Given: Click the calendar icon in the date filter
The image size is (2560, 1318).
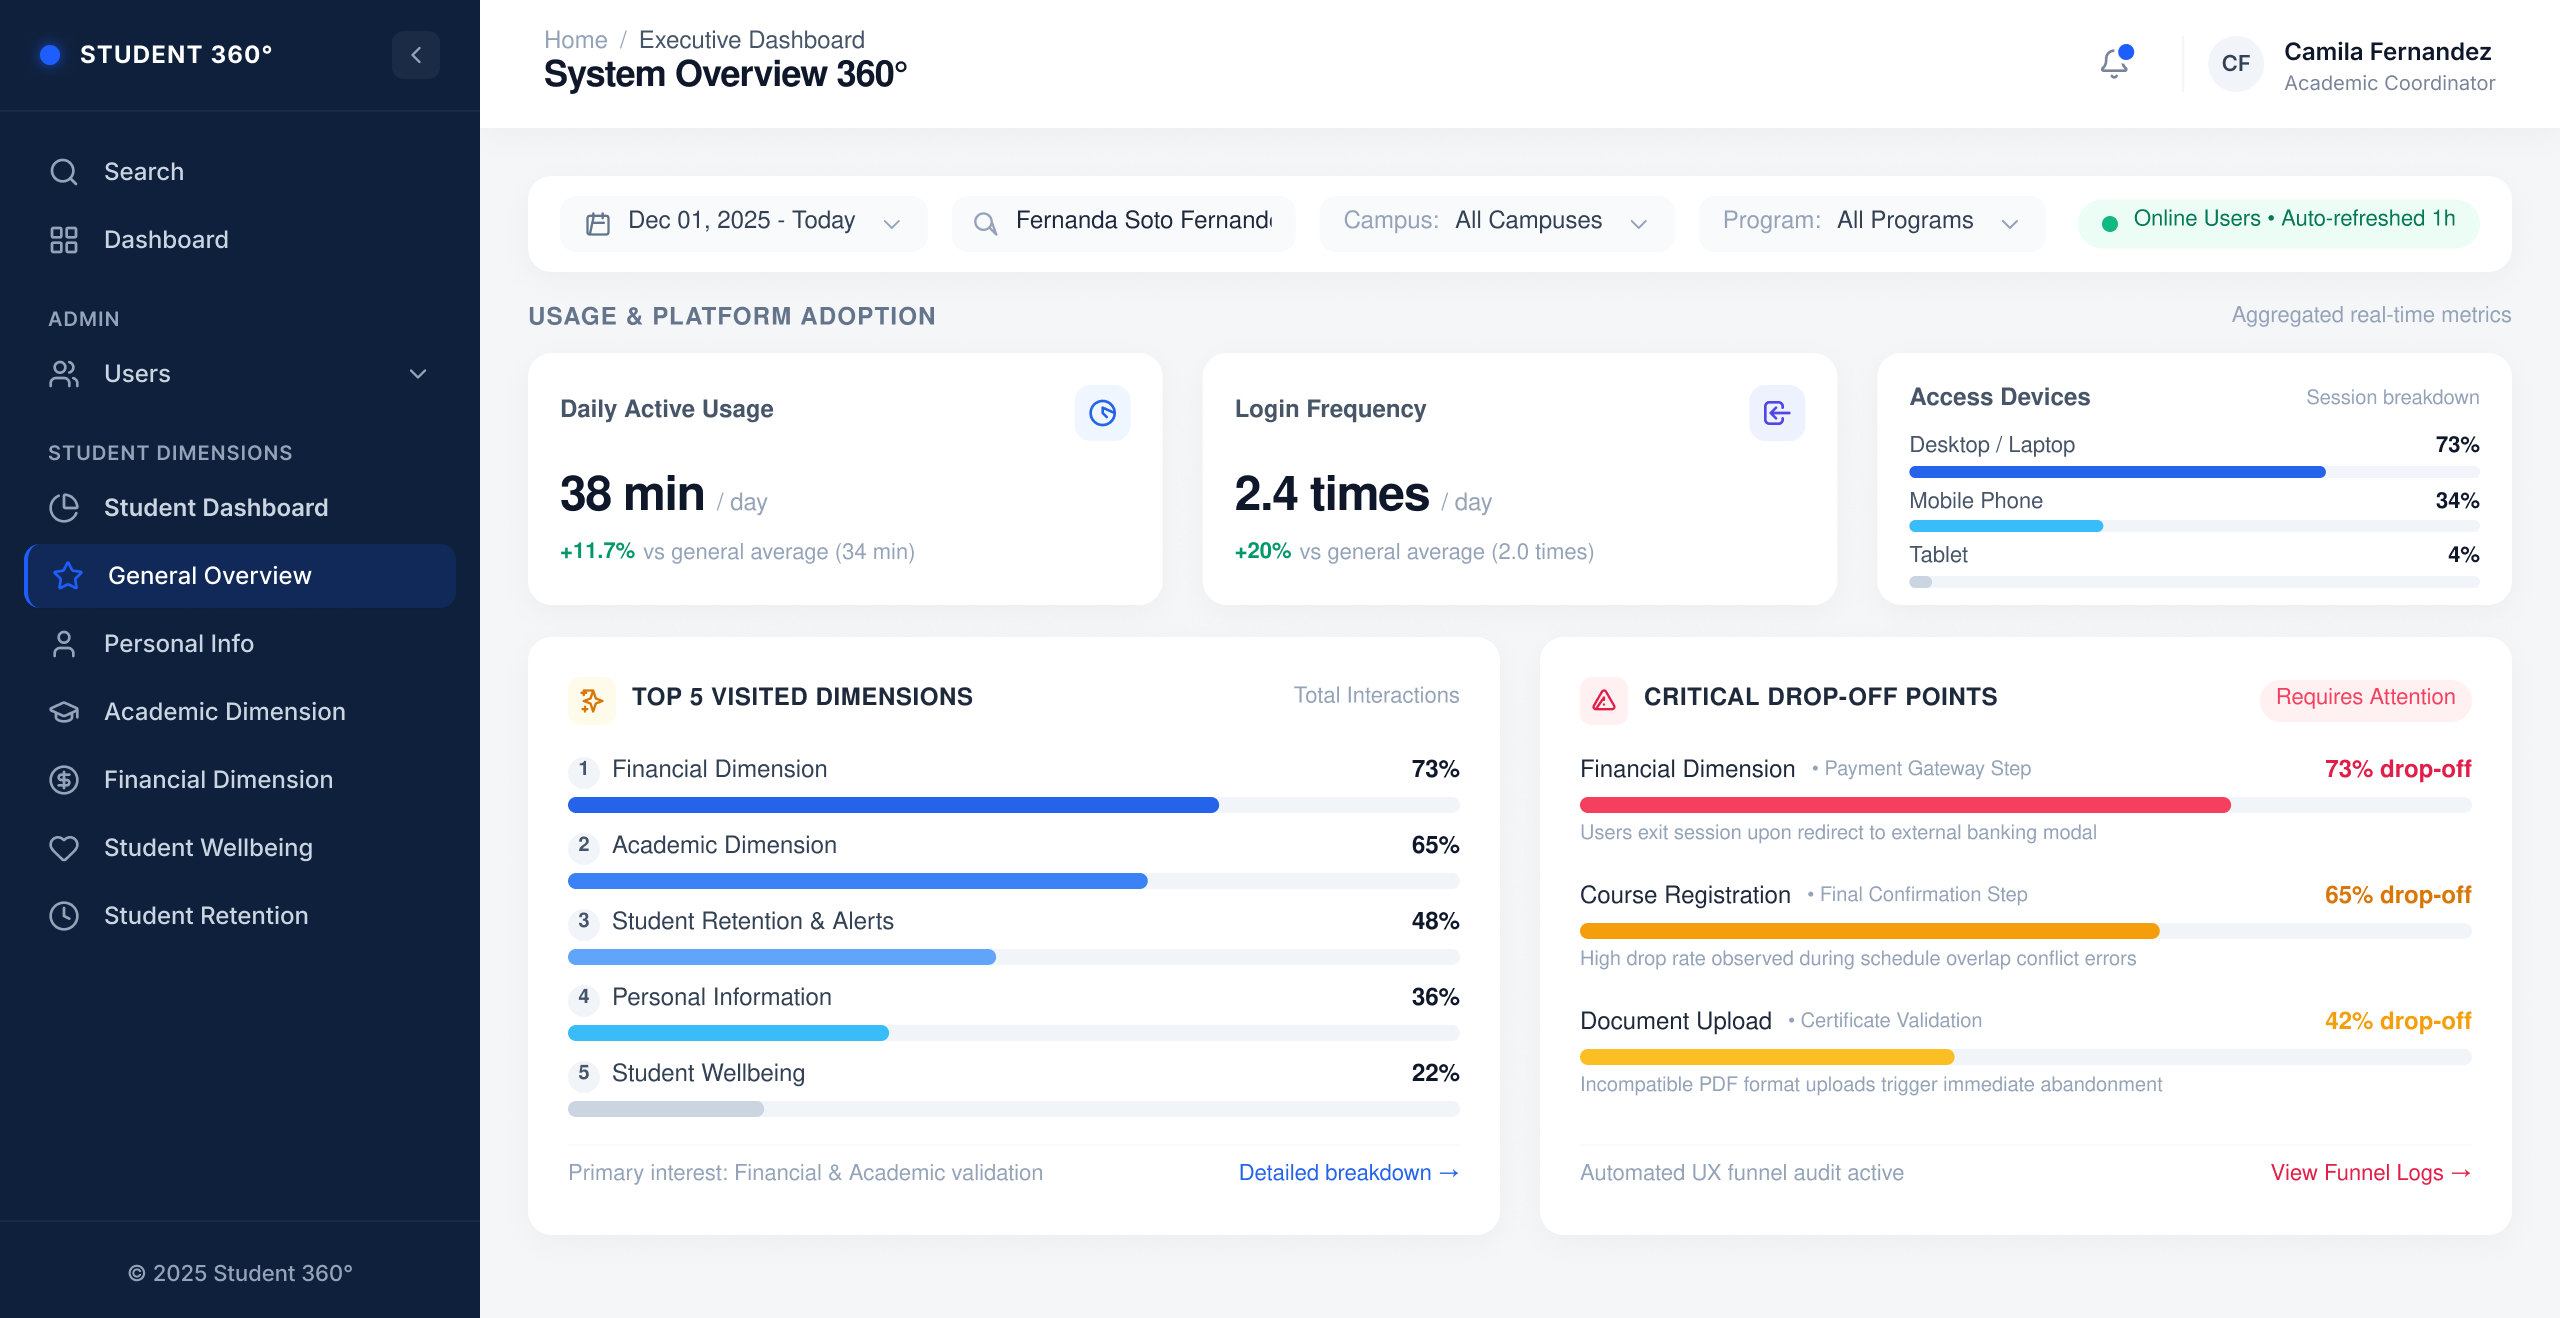Looking at the screenshot, I should click(x=598, y=224).
